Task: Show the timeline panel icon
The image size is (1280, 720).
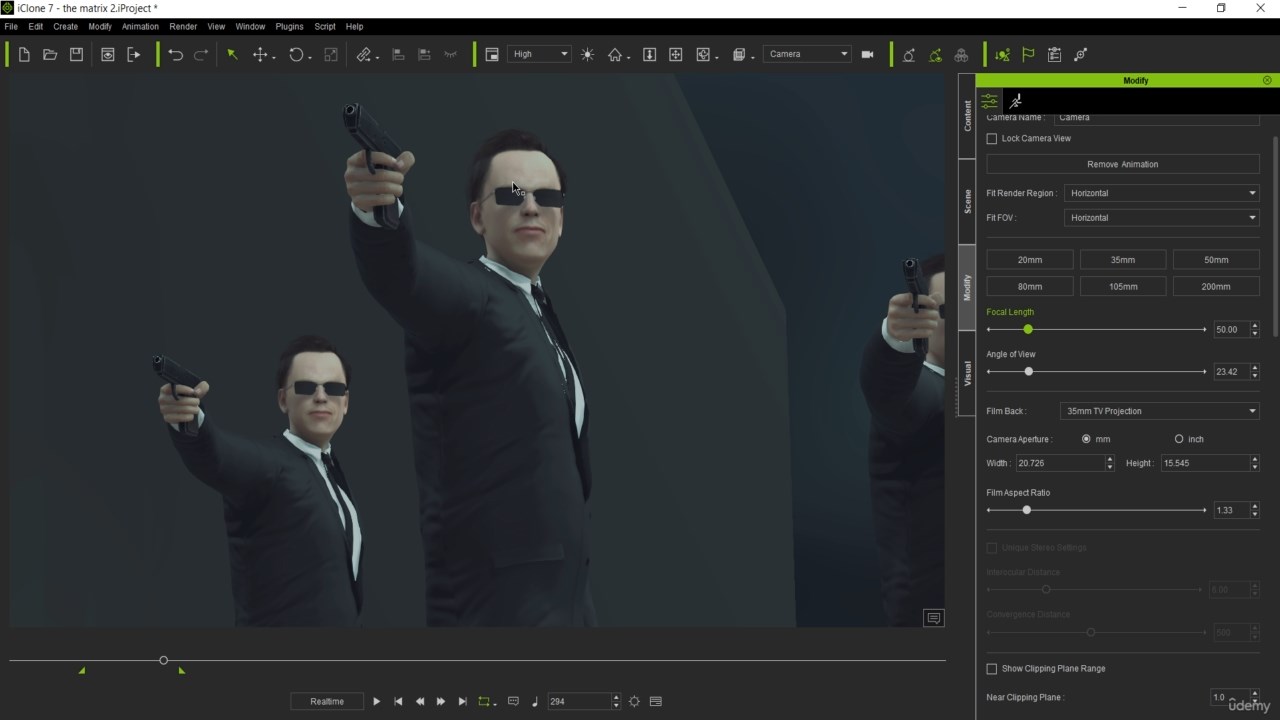Action: click(x=656, y=702)
